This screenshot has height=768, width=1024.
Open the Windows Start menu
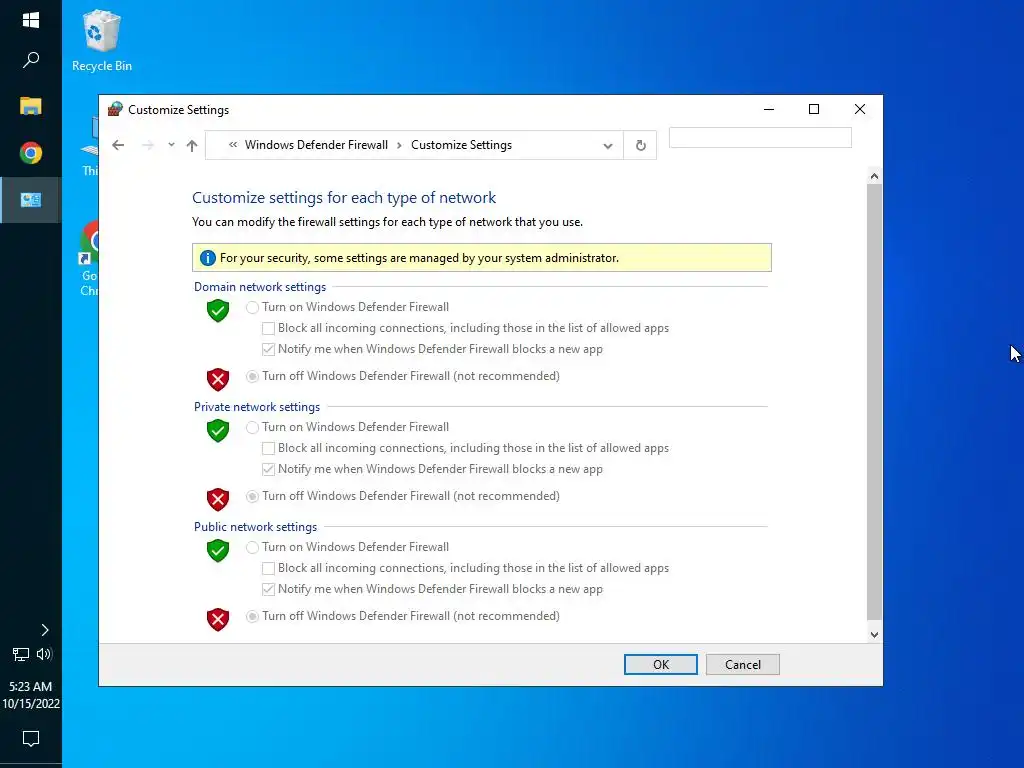tap(31, 20)
